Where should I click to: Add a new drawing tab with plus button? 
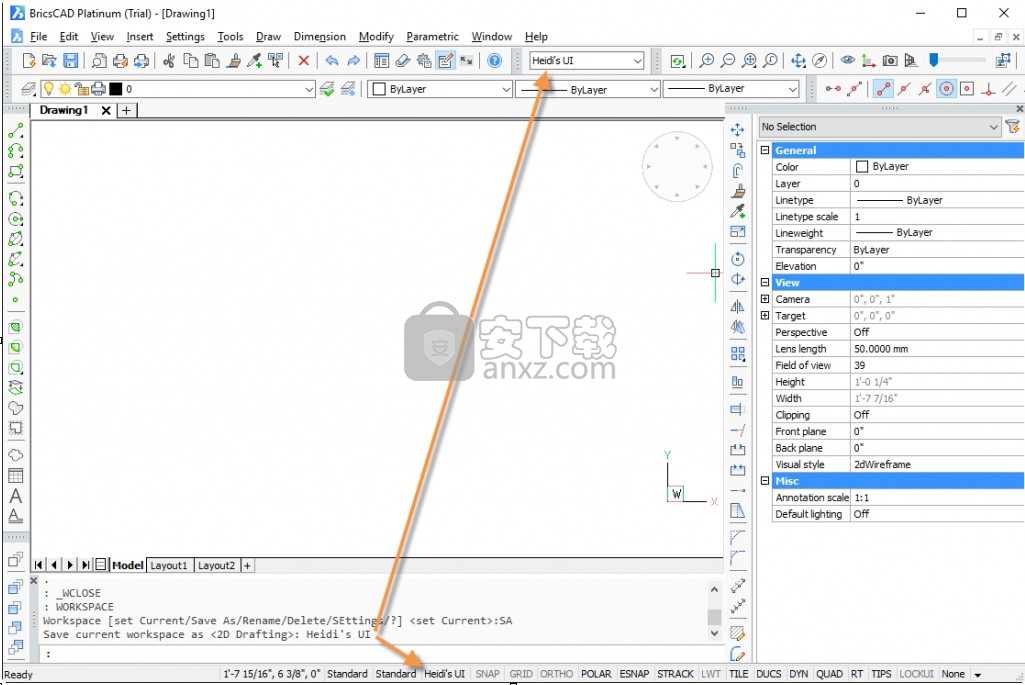pyautogui.click(x=126, y=110)
